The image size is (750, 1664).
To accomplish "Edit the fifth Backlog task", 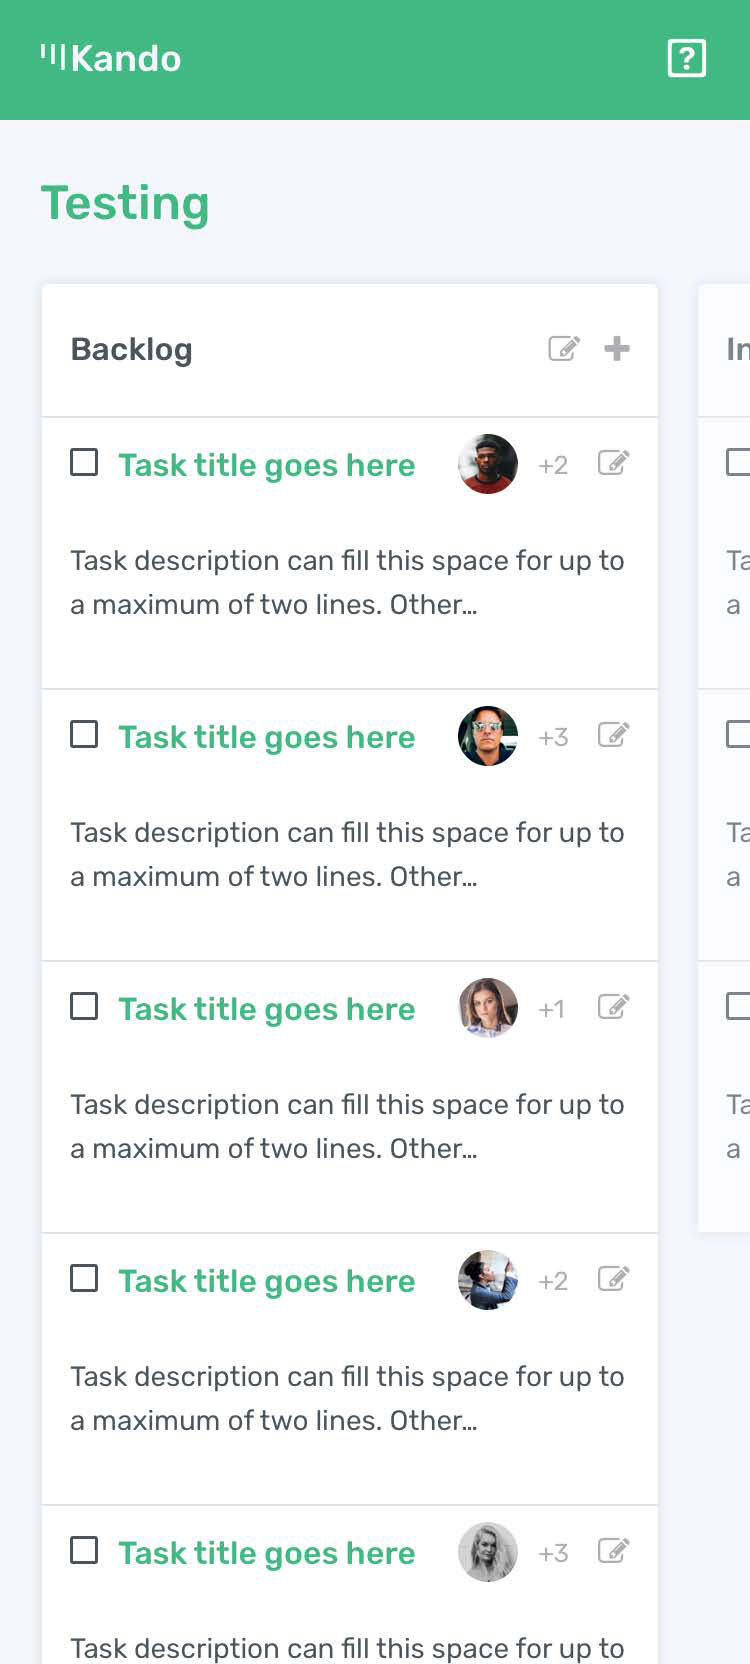I will pos(613,1551).
